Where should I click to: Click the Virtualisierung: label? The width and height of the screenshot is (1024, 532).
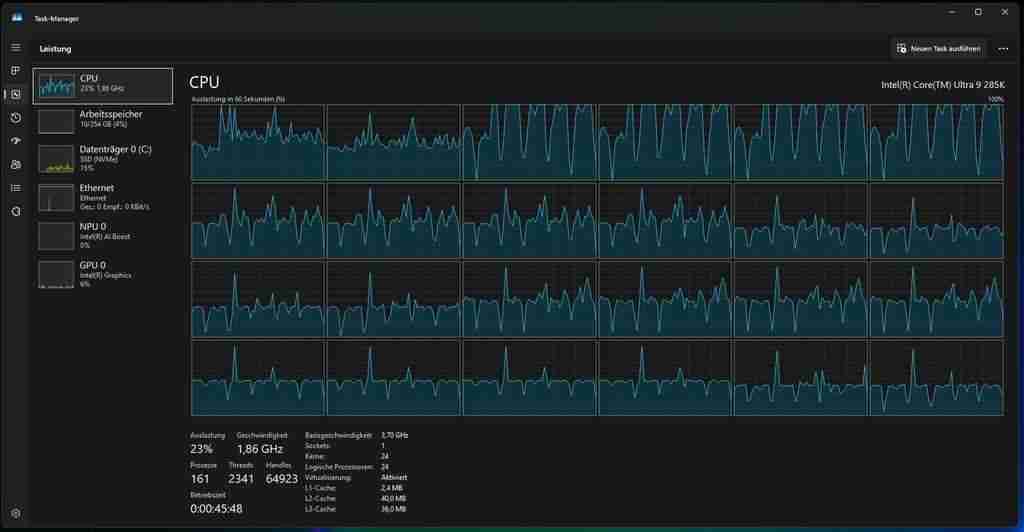click(328, 477)
